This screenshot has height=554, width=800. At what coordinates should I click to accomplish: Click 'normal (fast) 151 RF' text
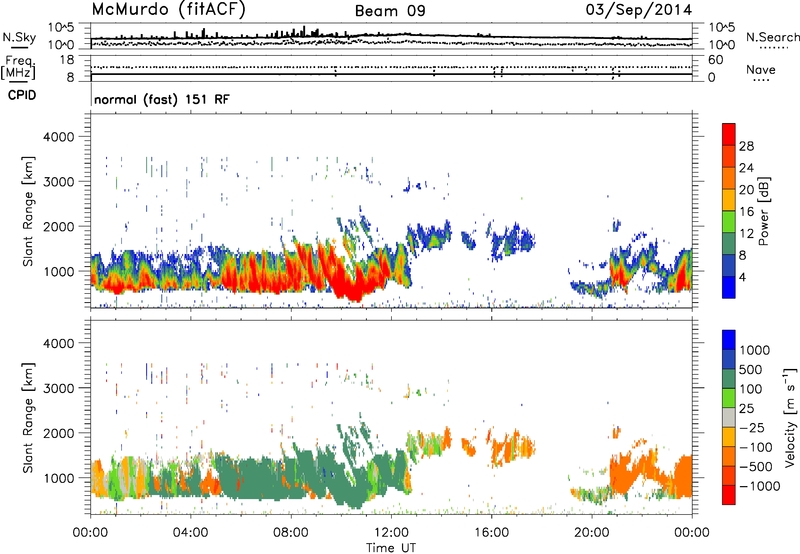click(x=162, y=99)
